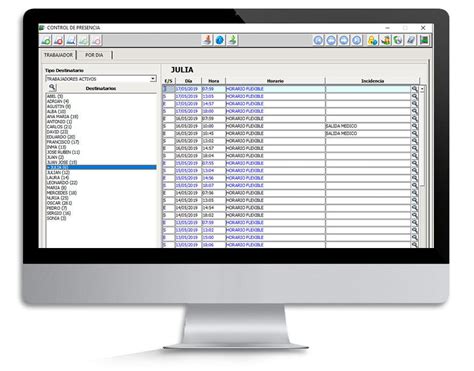Click the green figure icon beside the blue sphere
Image resolution: width=474 pixels, height=371 pixels.
click(232, 40)
